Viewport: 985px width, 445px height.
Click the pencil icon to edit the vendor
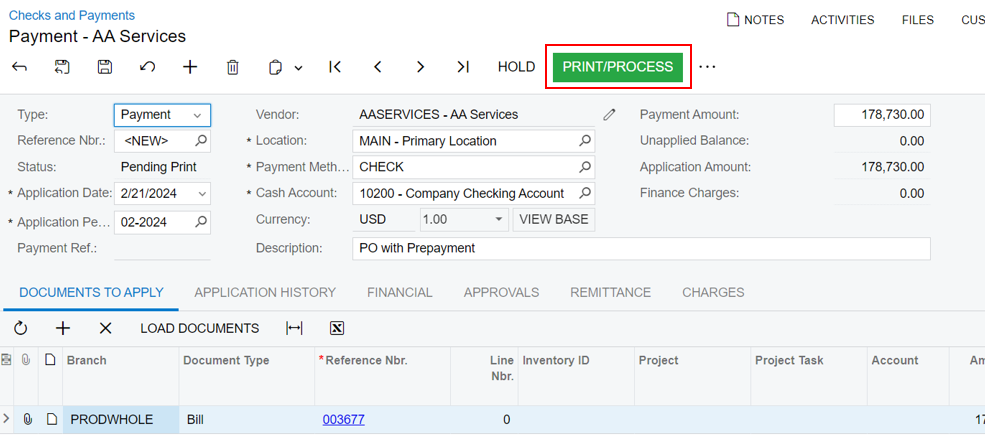pyautogui.click(x=609, y=114)
